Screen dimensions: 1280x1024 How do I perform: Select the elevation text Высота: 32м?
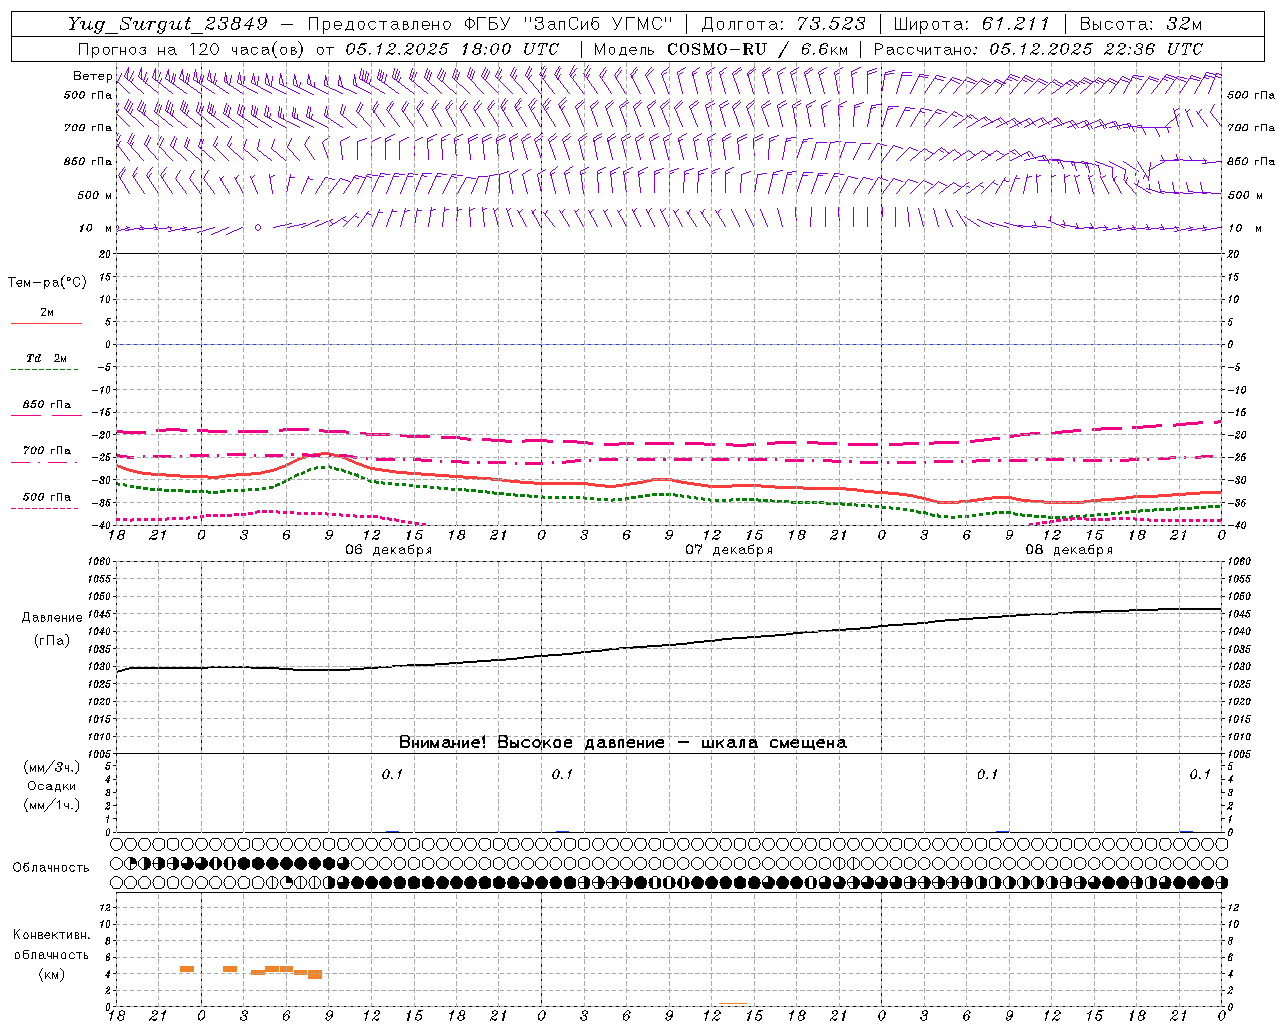click(x=1140, y=24)
